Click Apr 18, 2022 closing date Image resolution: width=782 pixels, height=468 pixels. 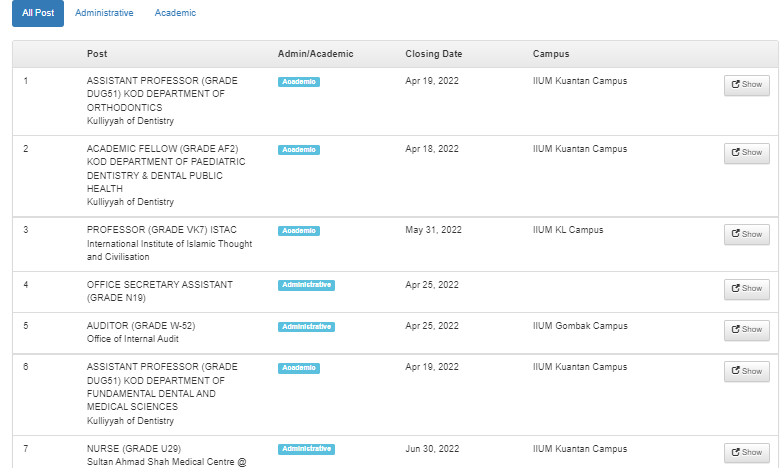click(432, 149)
